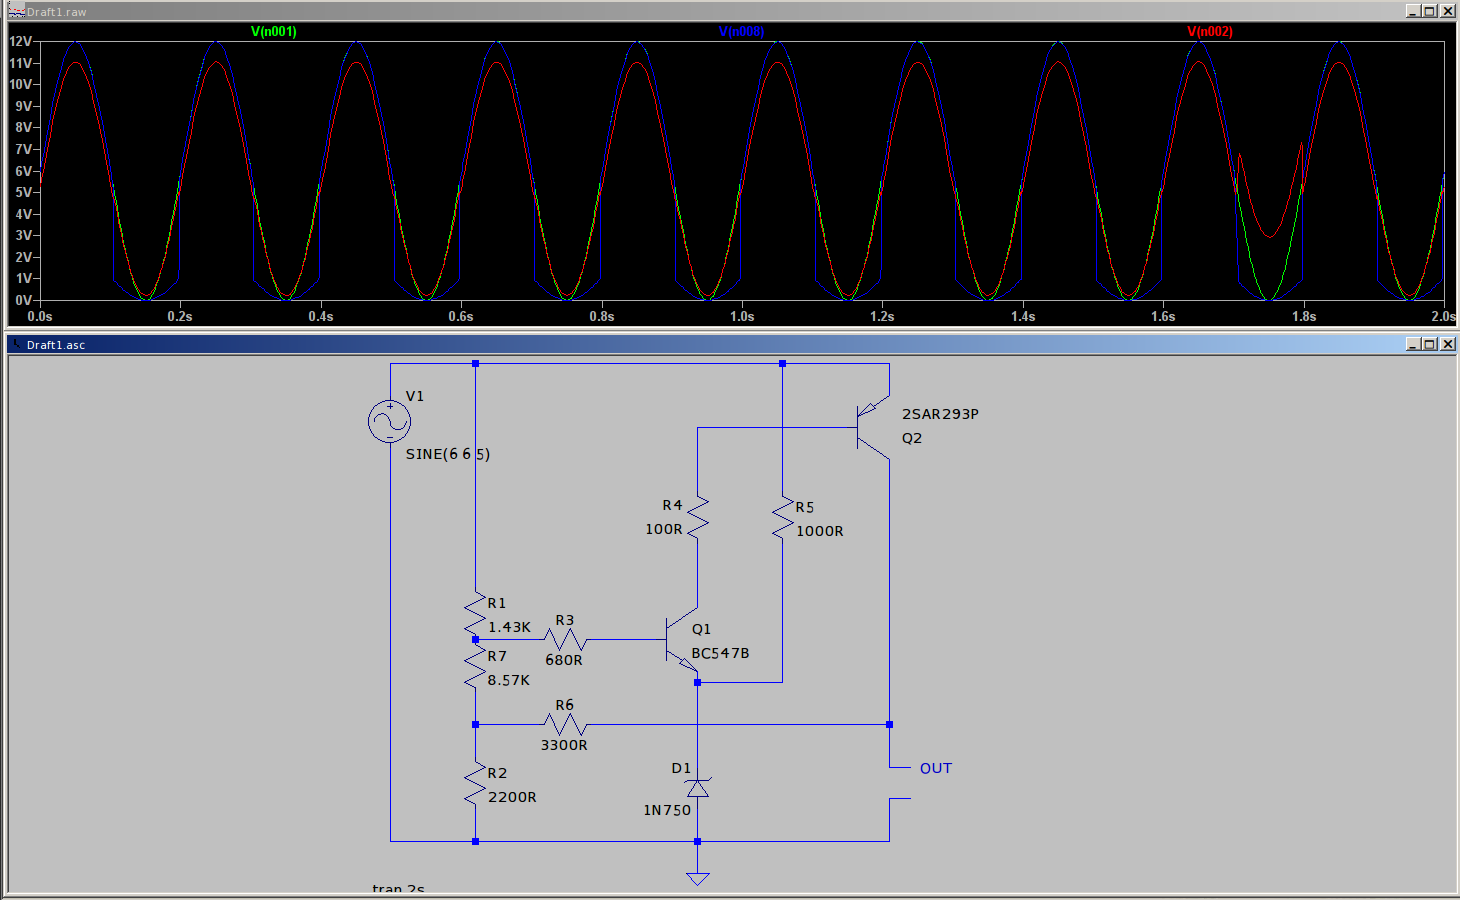
Task: Click the 12V vertical axis label
Action: point(20,41)
